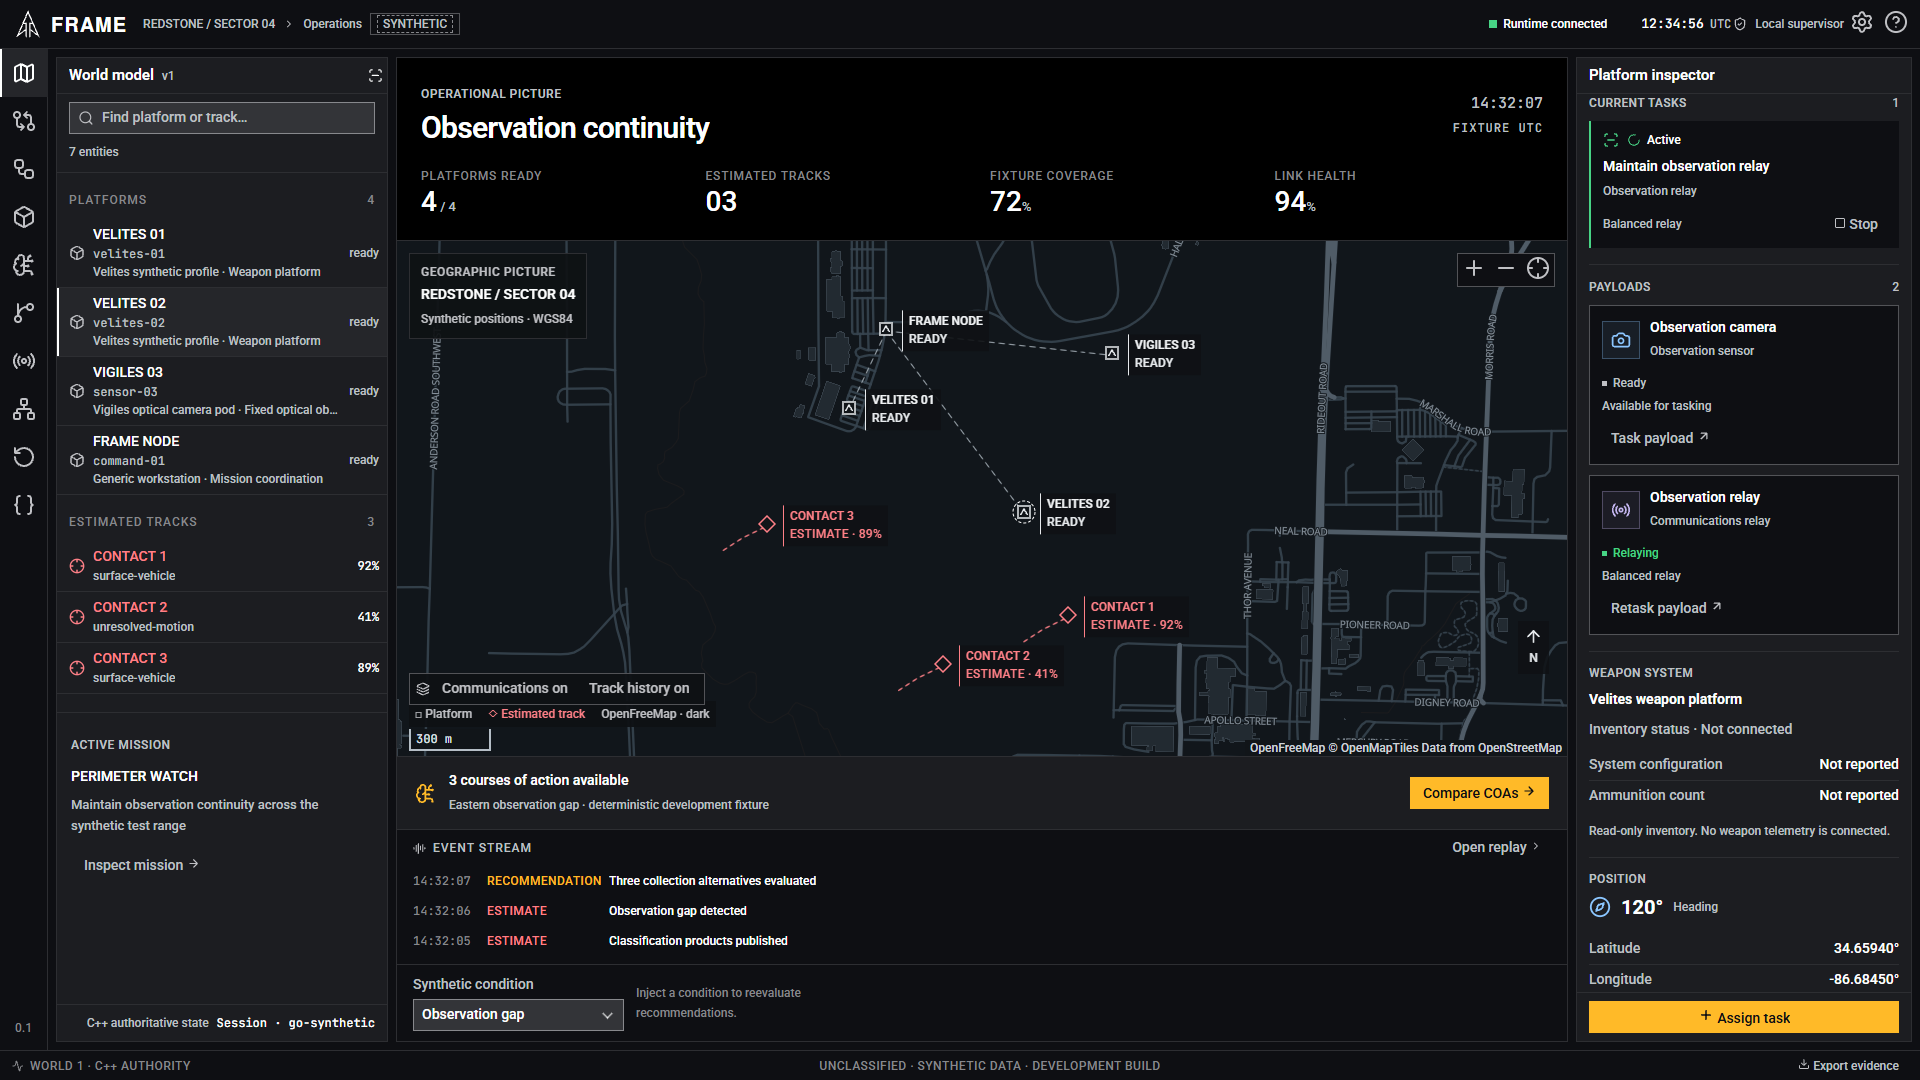This screenshot has height=1080, width=1920.
Task: Zoom in on the map
Action: click(x=1474, y=268)
